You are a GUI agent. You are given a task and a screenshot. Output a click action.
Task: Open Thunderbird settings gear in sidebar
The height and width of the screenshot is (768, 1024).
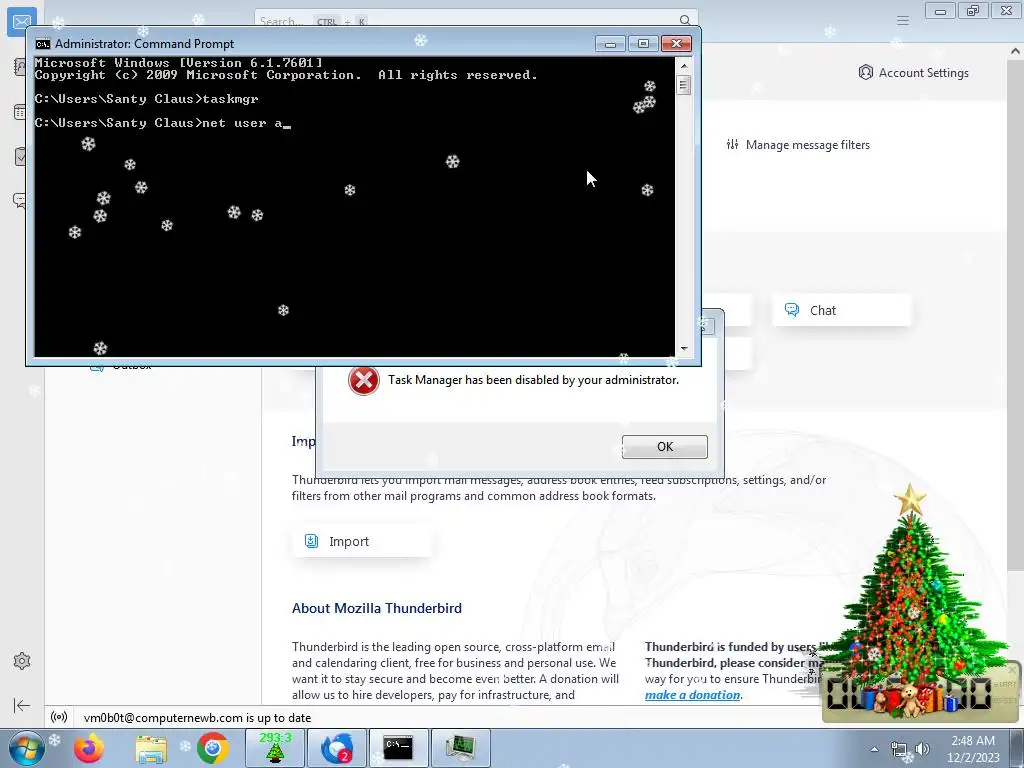pos(22,661)
